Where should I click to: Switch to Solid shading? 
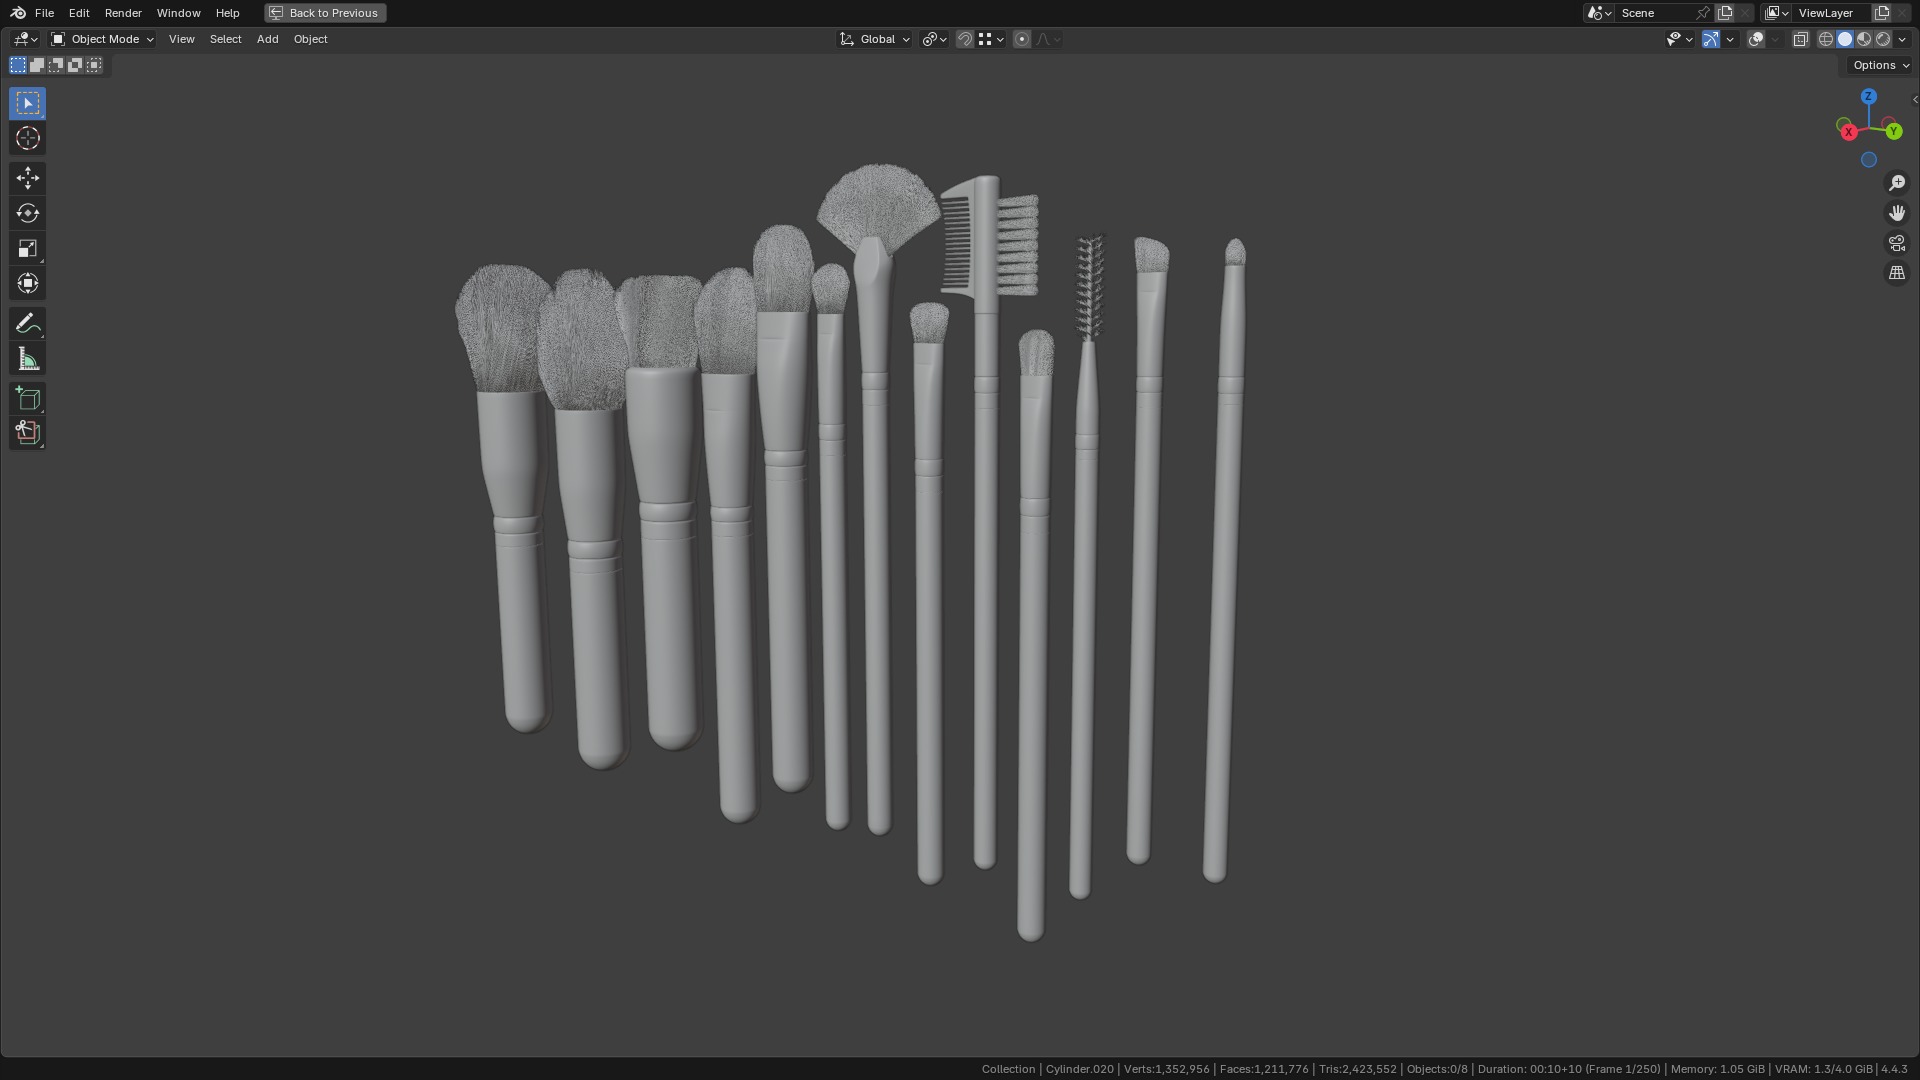click(x=1845, y=39)
